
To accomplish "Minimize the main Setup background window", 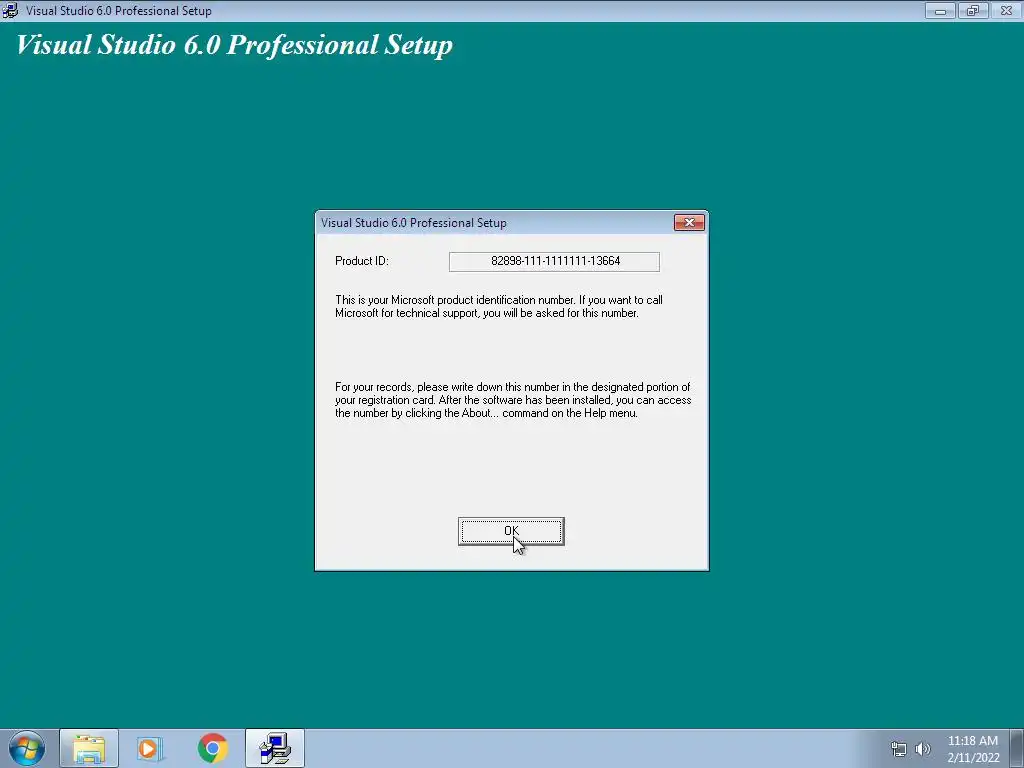I will (940, 10).
